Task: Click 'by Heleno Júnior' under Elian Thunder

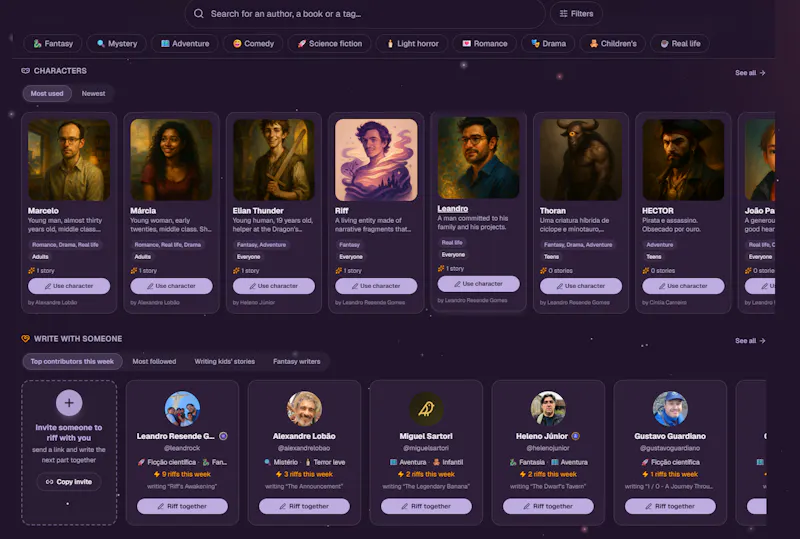Action: [x=254, y=303]
